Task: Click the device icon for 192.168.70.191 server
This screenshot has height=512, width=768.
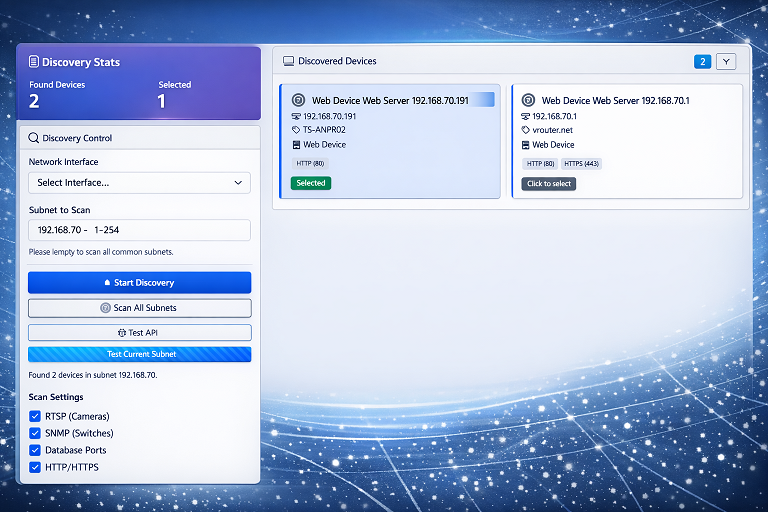Action: pos(298,100)
